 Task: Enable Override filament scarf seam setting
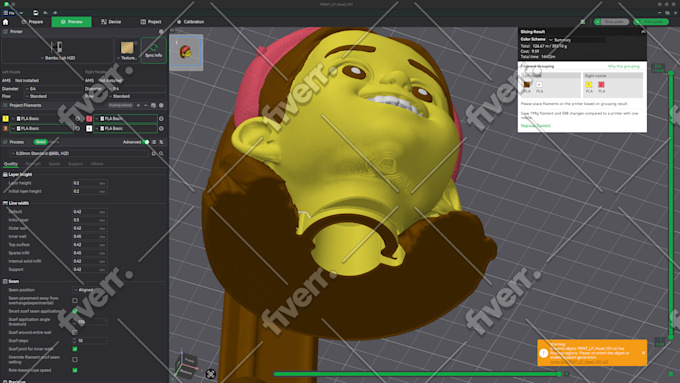75,360
